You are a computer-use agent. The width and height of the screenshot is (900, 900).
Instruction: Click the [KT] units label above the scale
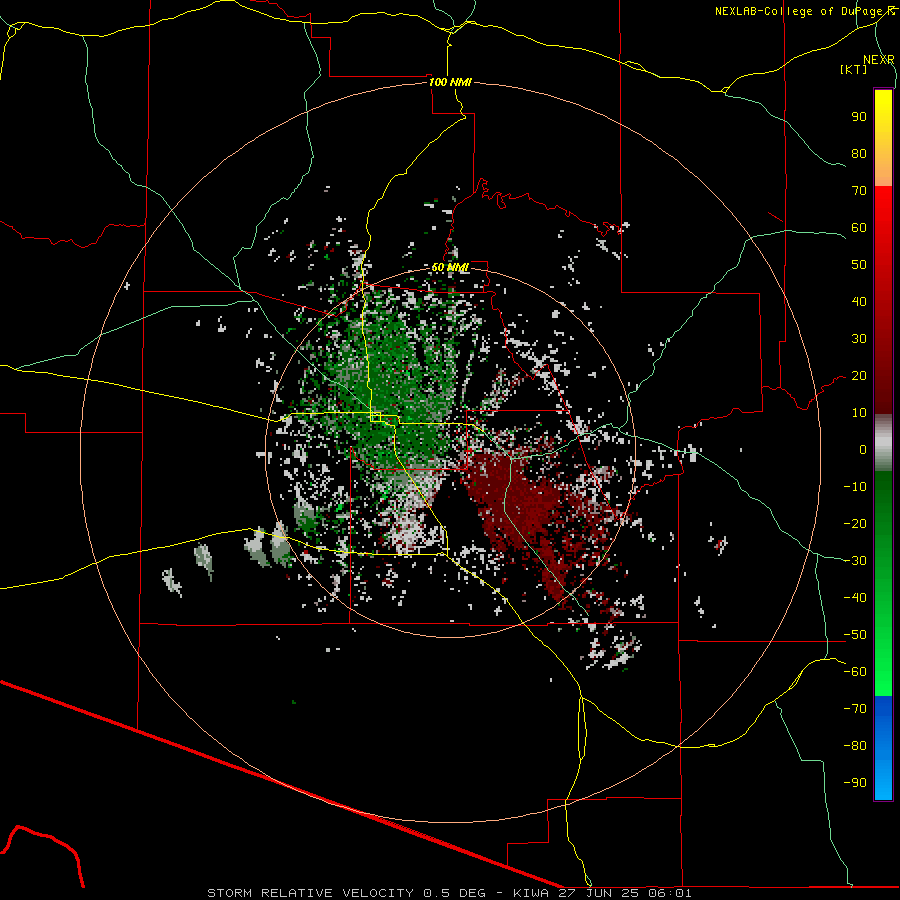click(x=854, y=69)
